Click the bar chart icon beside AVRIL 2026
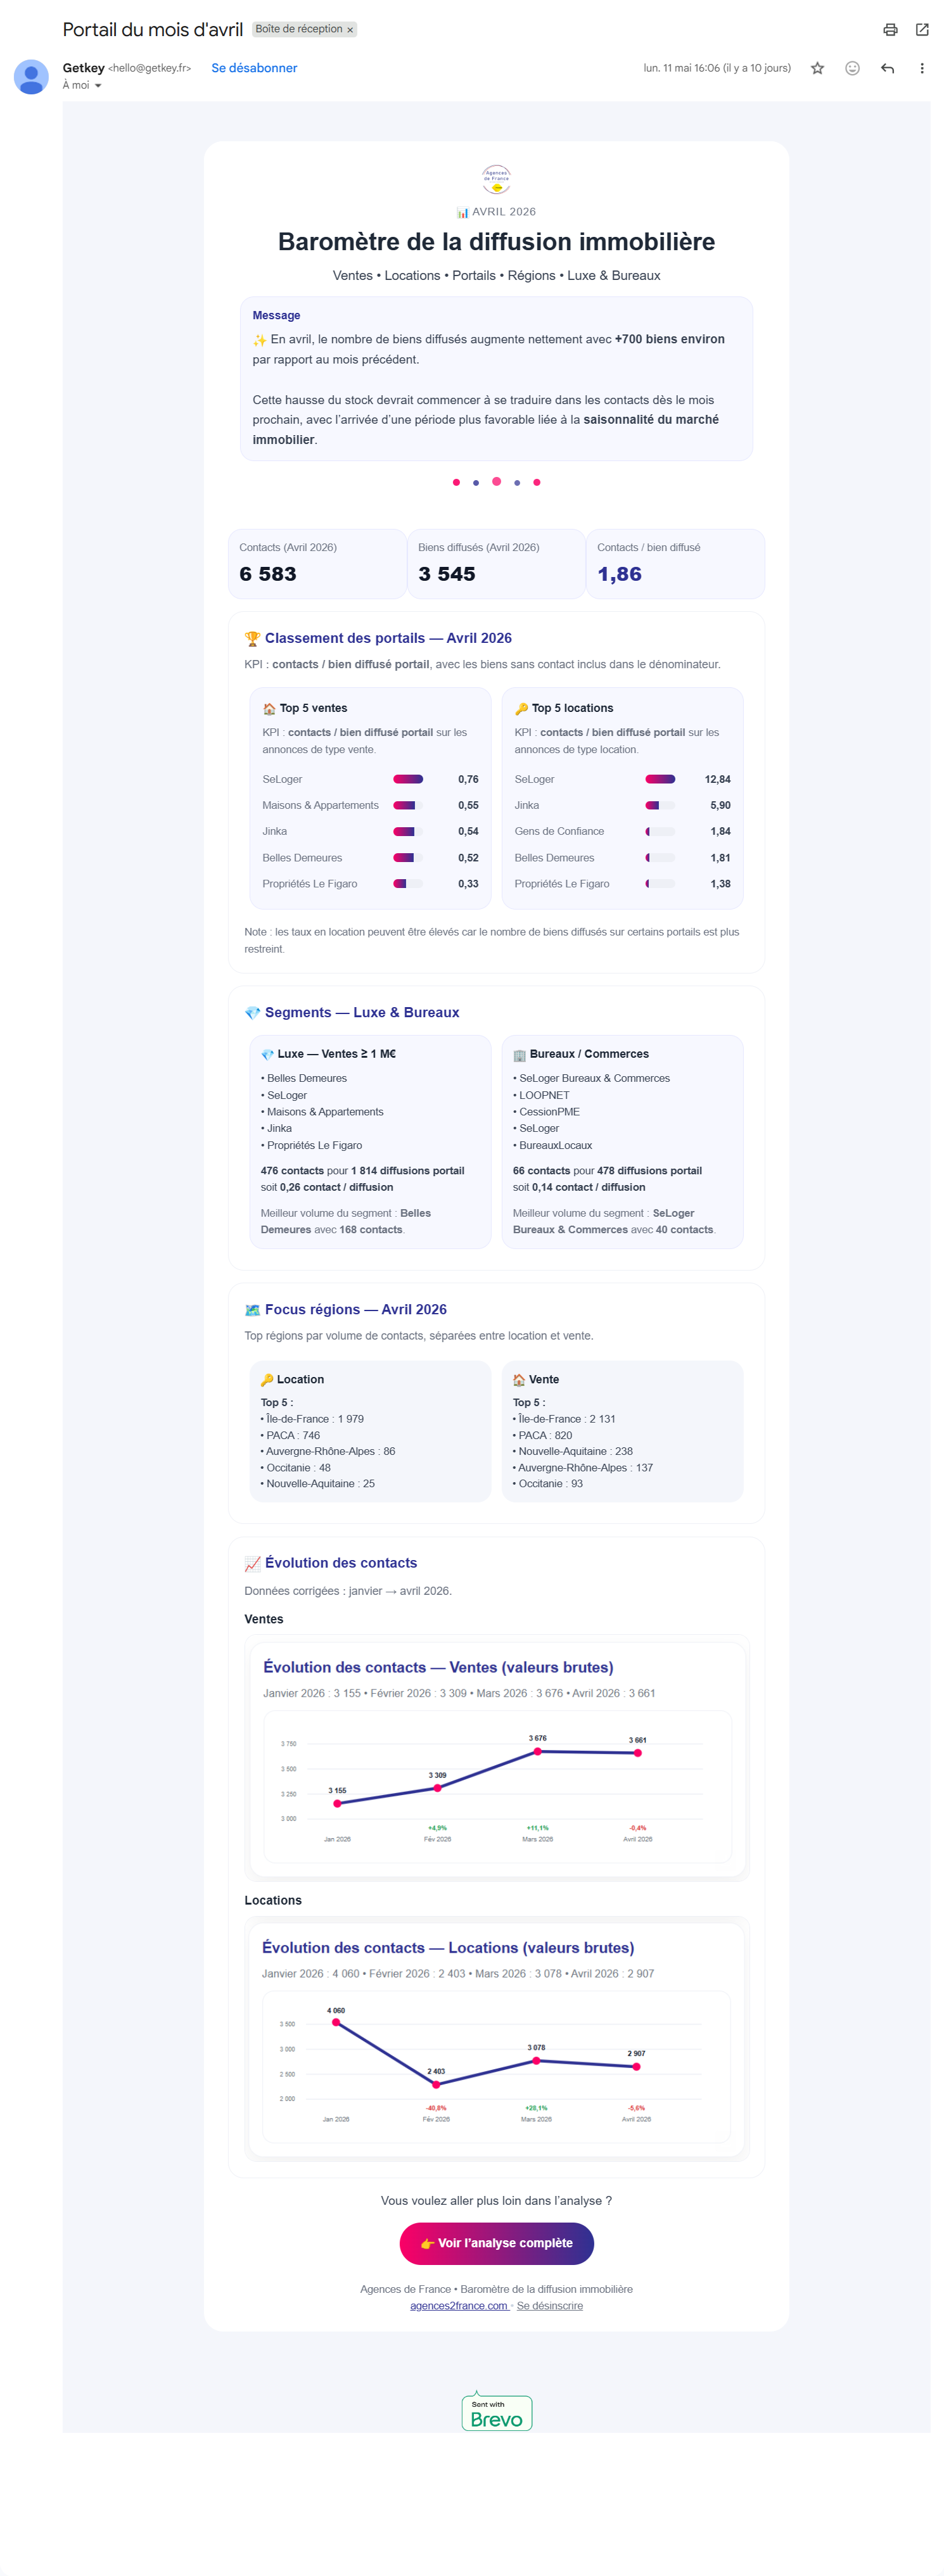This screenshot has height=2576, width=944. tap(462, 212)
